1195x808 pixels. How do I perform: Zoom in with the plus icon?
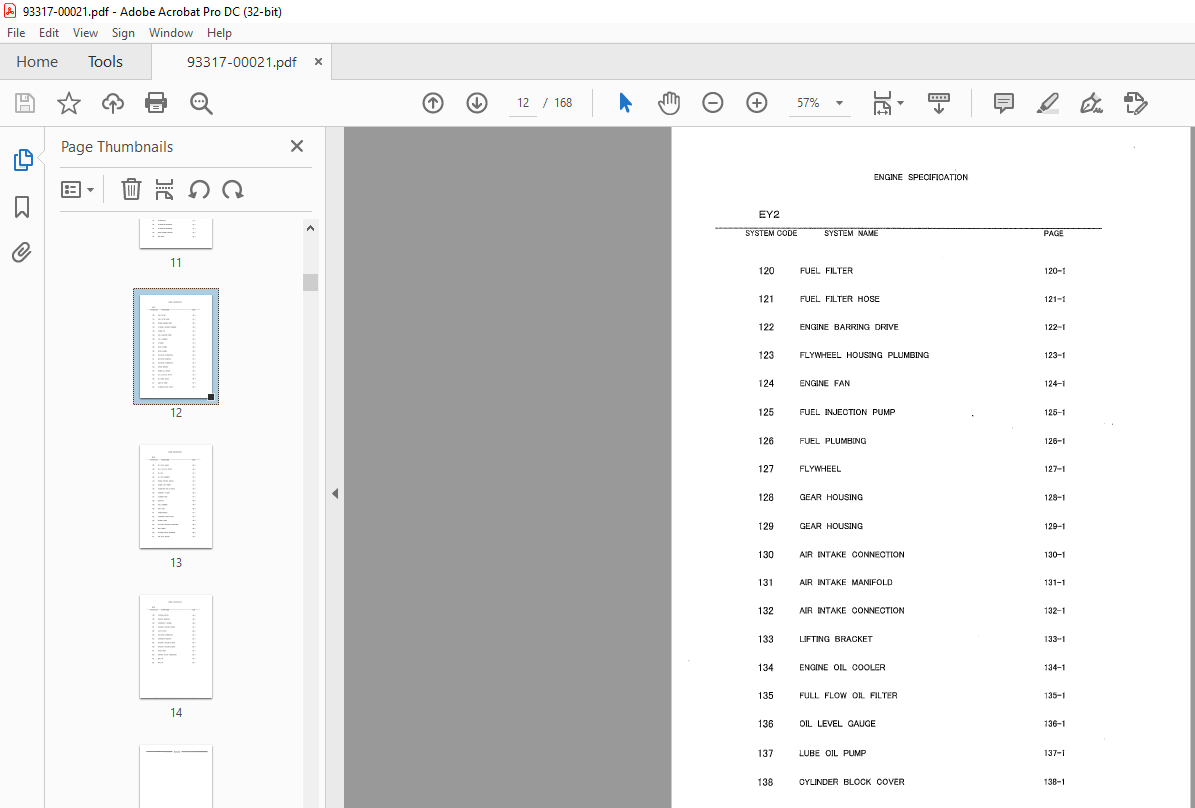[757, 103]
